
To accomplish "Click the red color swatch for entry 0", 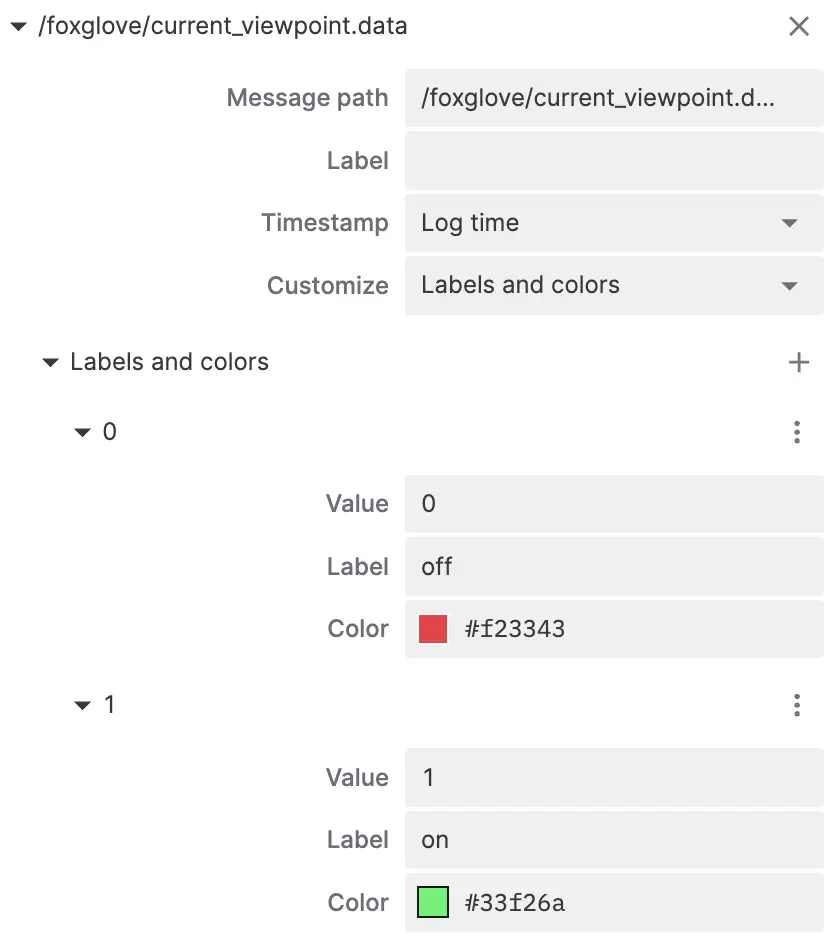I will coord(433,629).
